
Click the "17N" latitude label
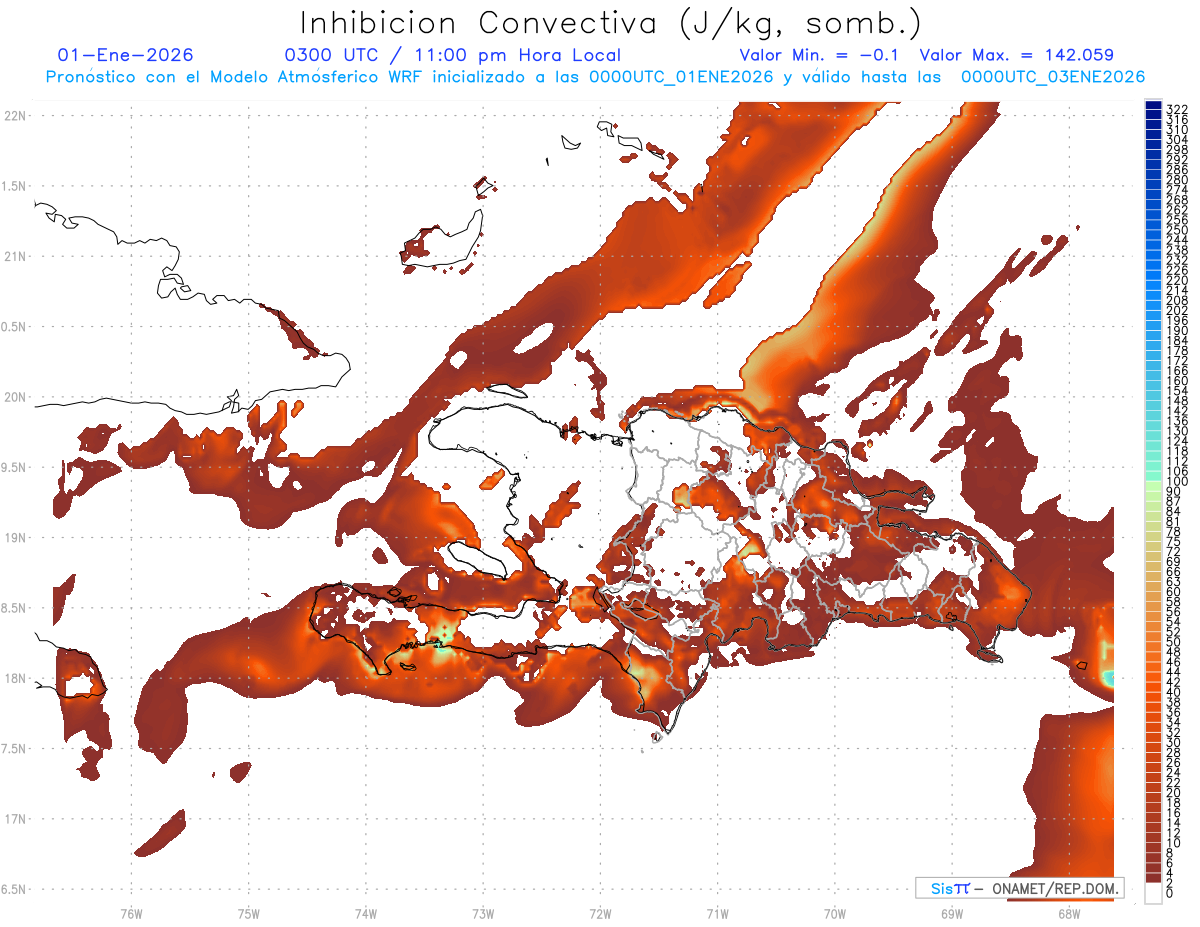16,820
